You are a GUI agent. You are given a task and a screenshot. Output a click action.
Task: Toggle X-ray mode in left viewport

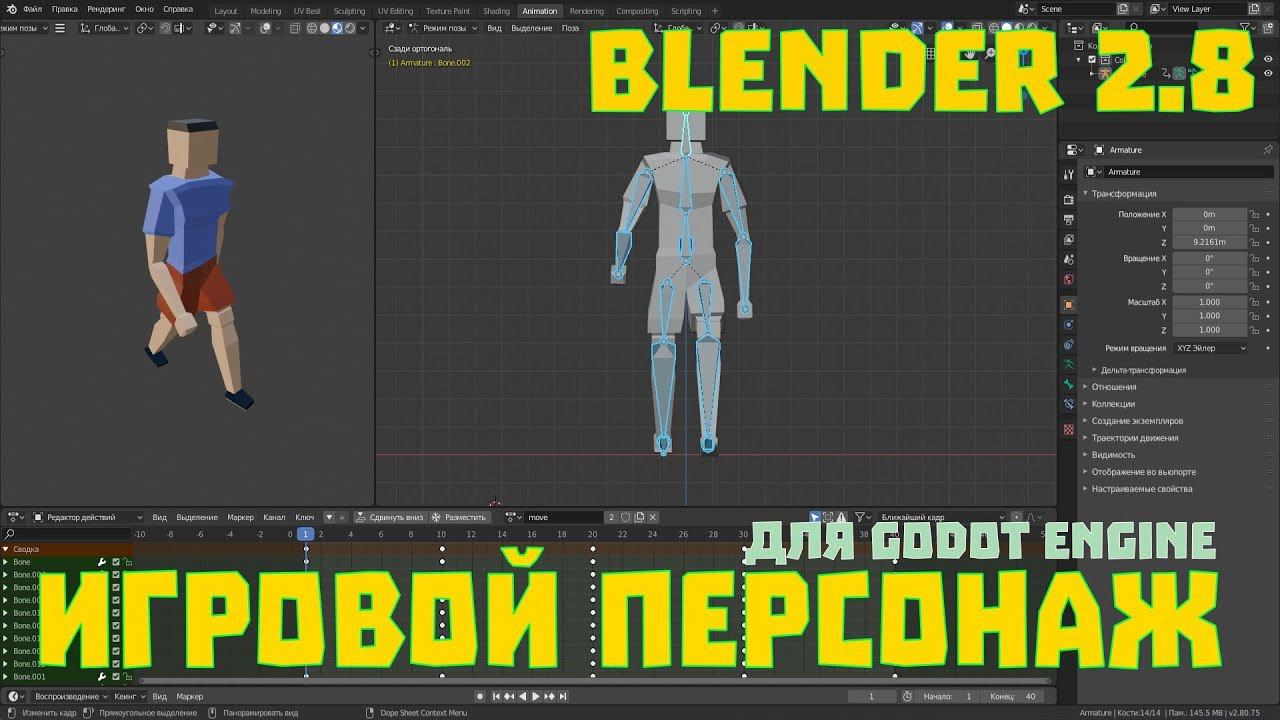[296, 28]
